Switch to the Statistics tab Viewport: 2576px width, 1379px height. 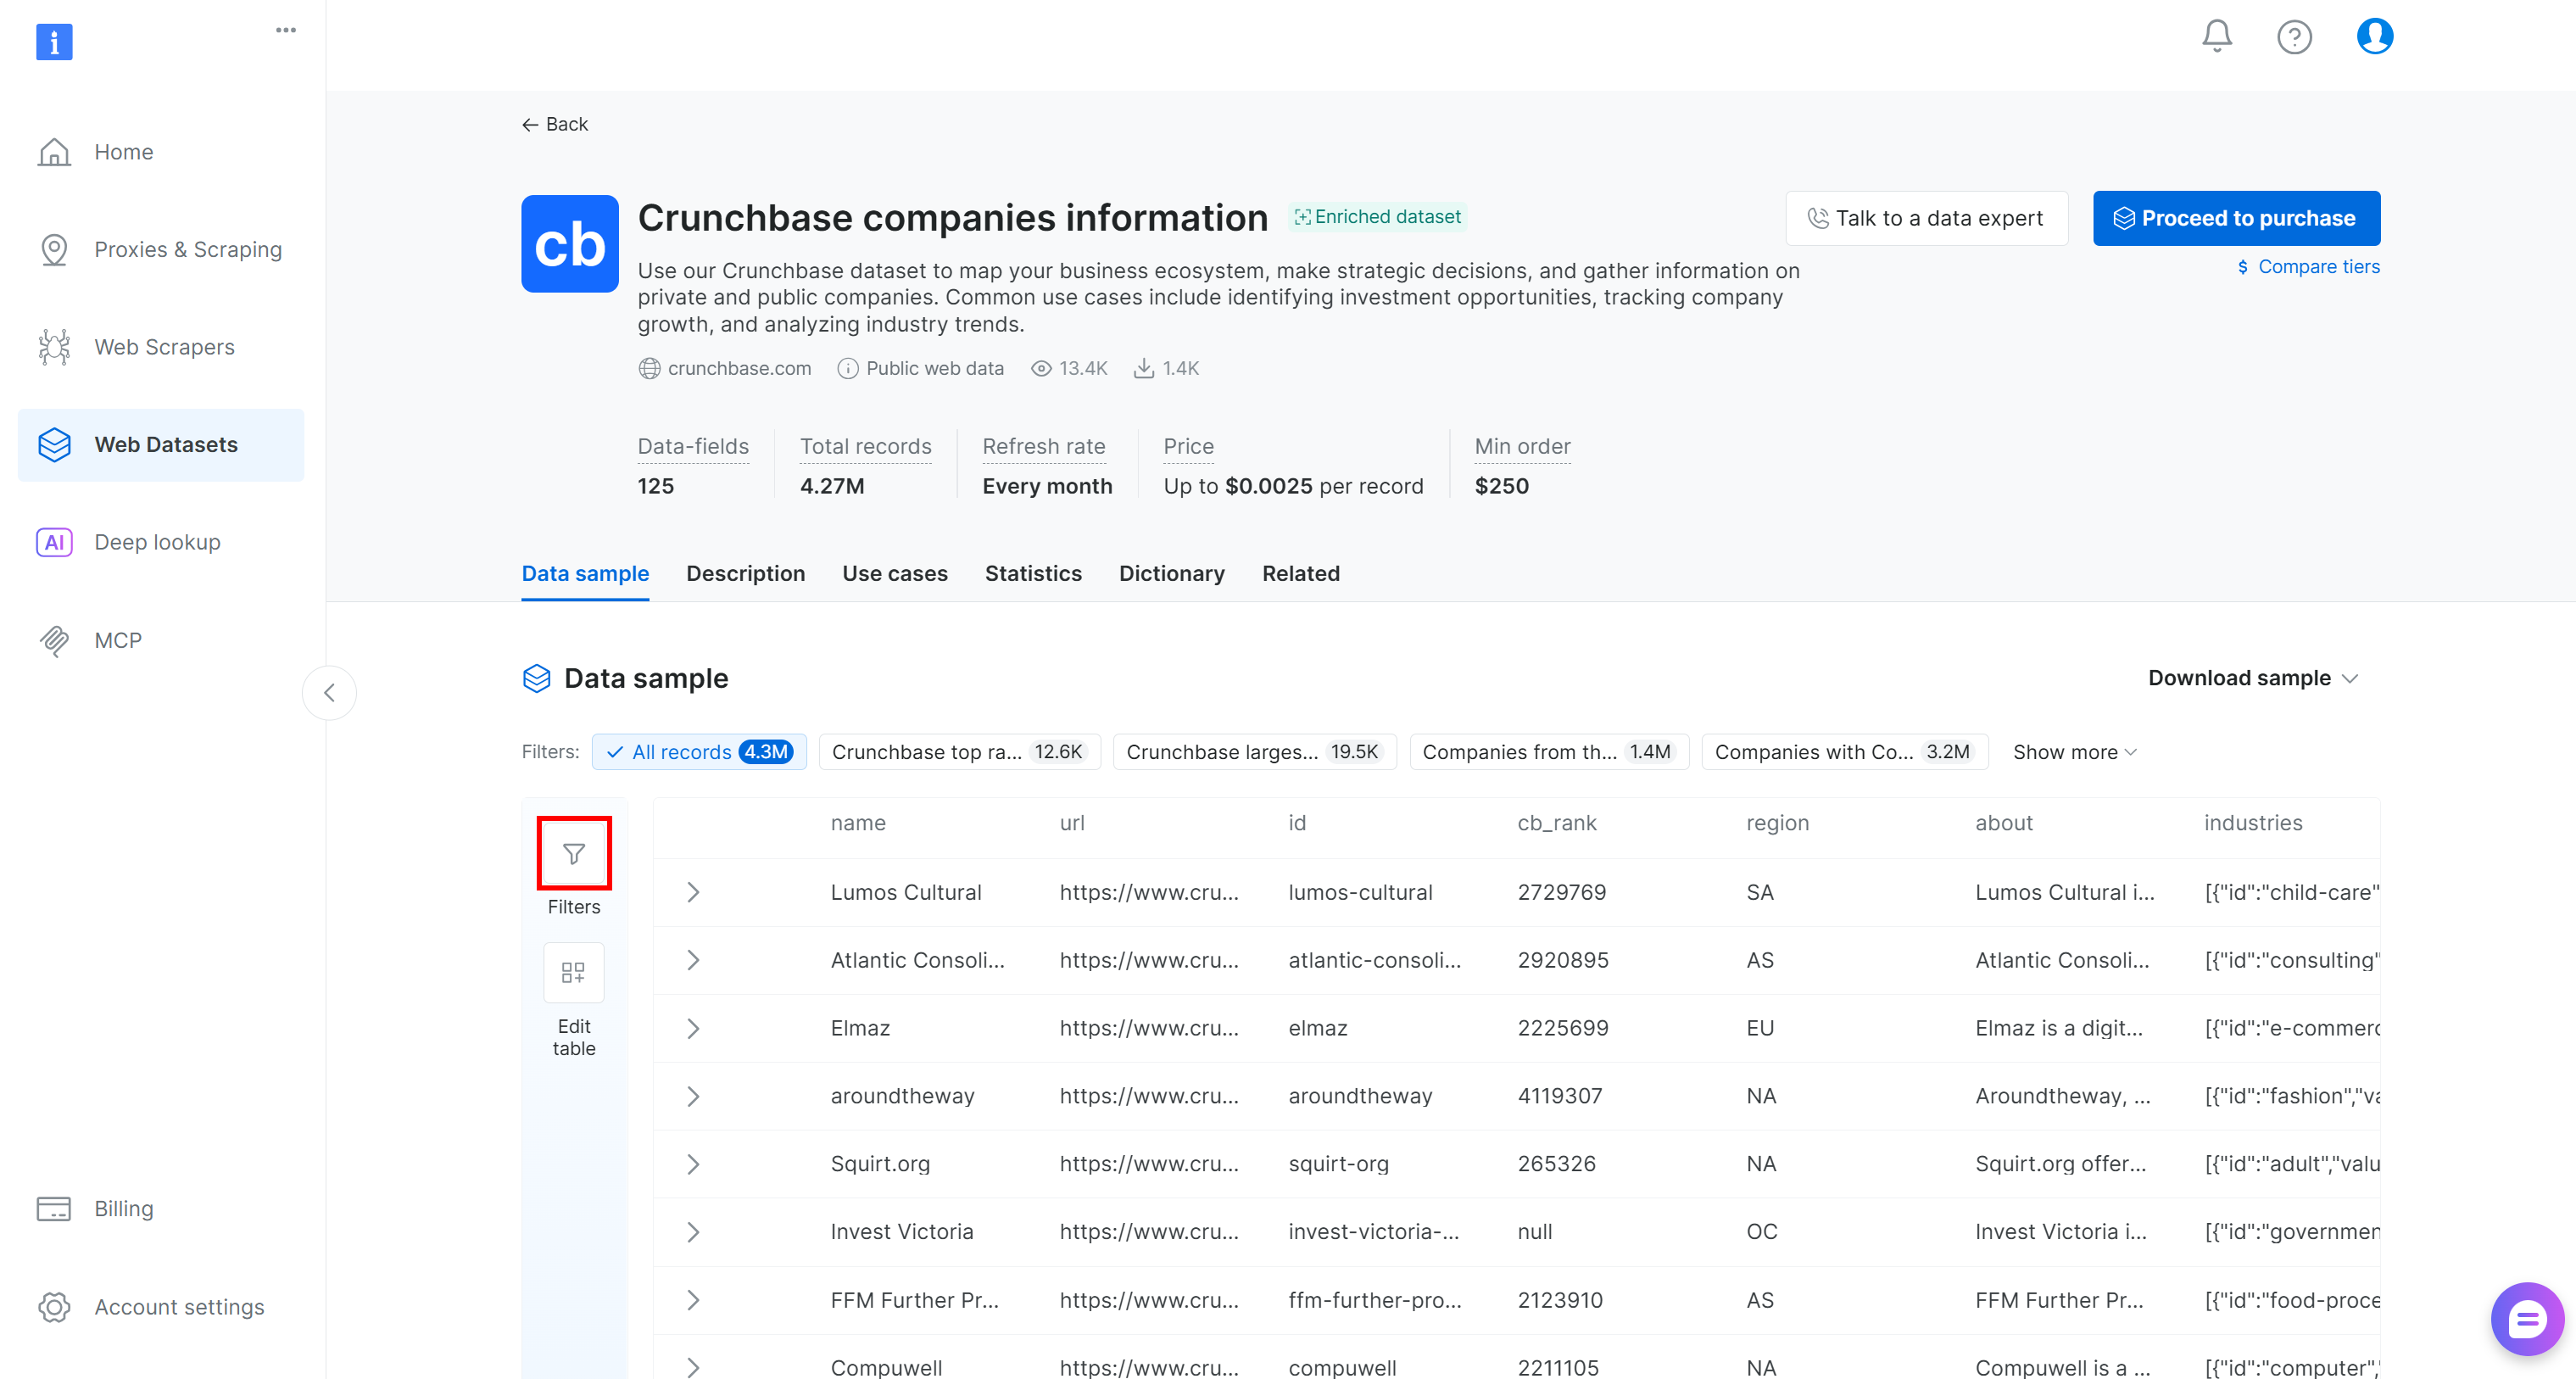point(1033,573)
